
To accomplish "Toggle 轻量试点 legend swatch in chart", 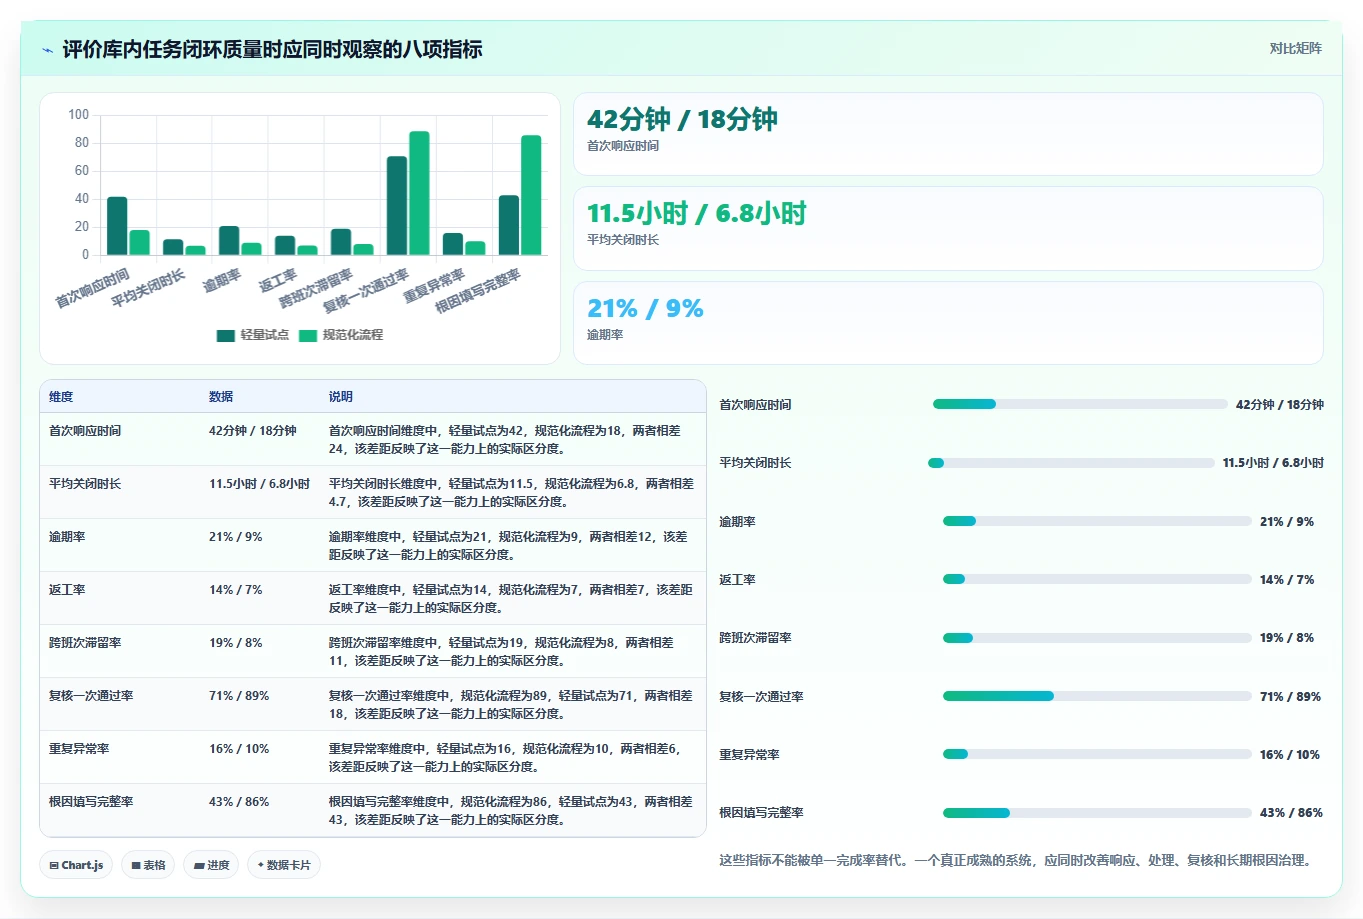I will coord(225,336).
